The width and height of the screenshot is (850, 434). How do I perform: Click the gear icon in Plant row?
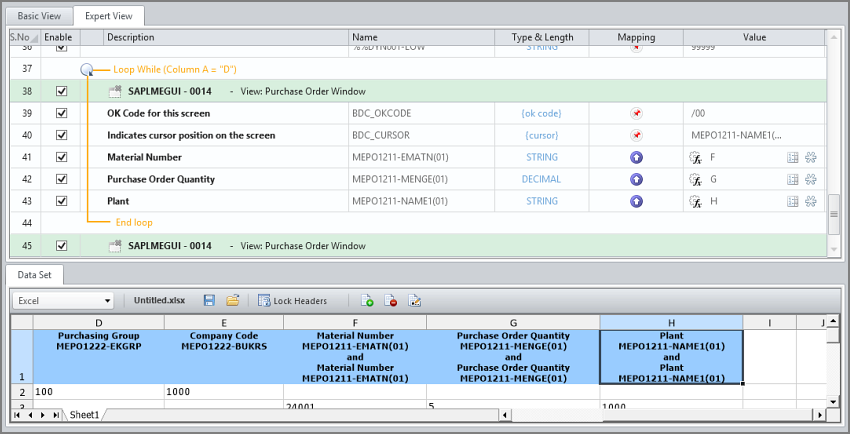coord(811,202)
